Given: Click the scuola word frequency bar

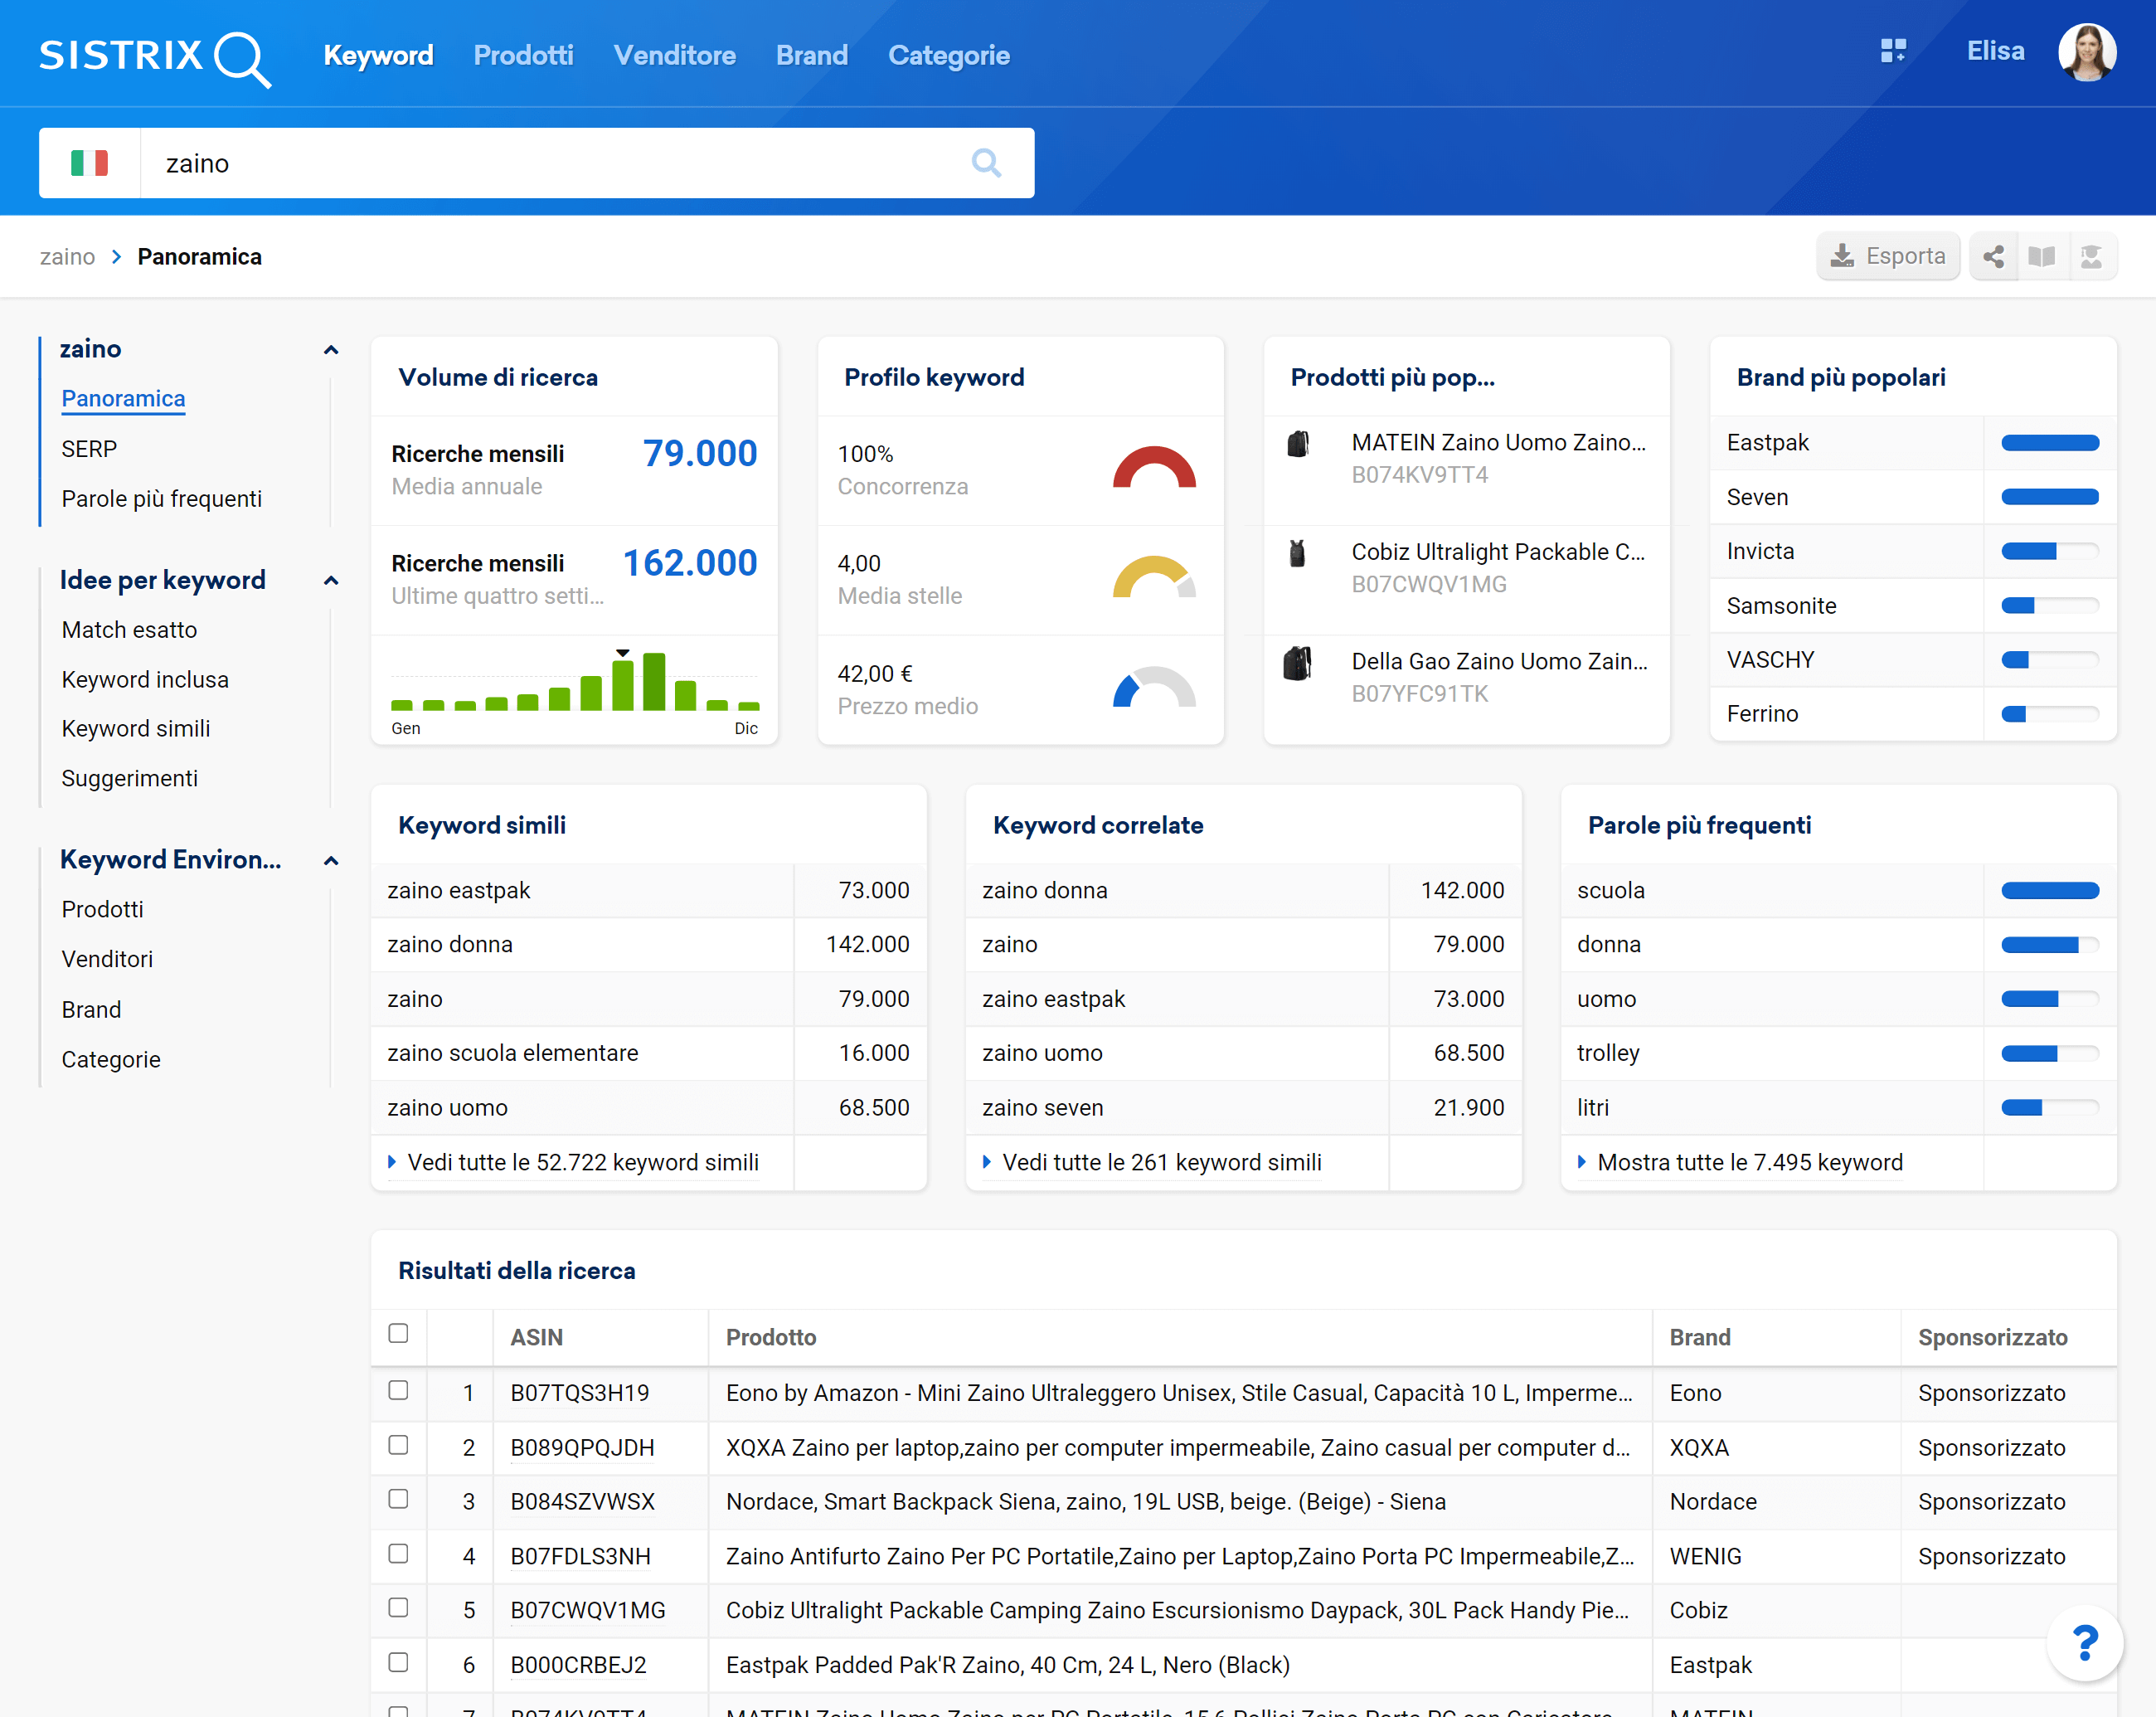Looking at the screenshot, I should (2050, 891).
